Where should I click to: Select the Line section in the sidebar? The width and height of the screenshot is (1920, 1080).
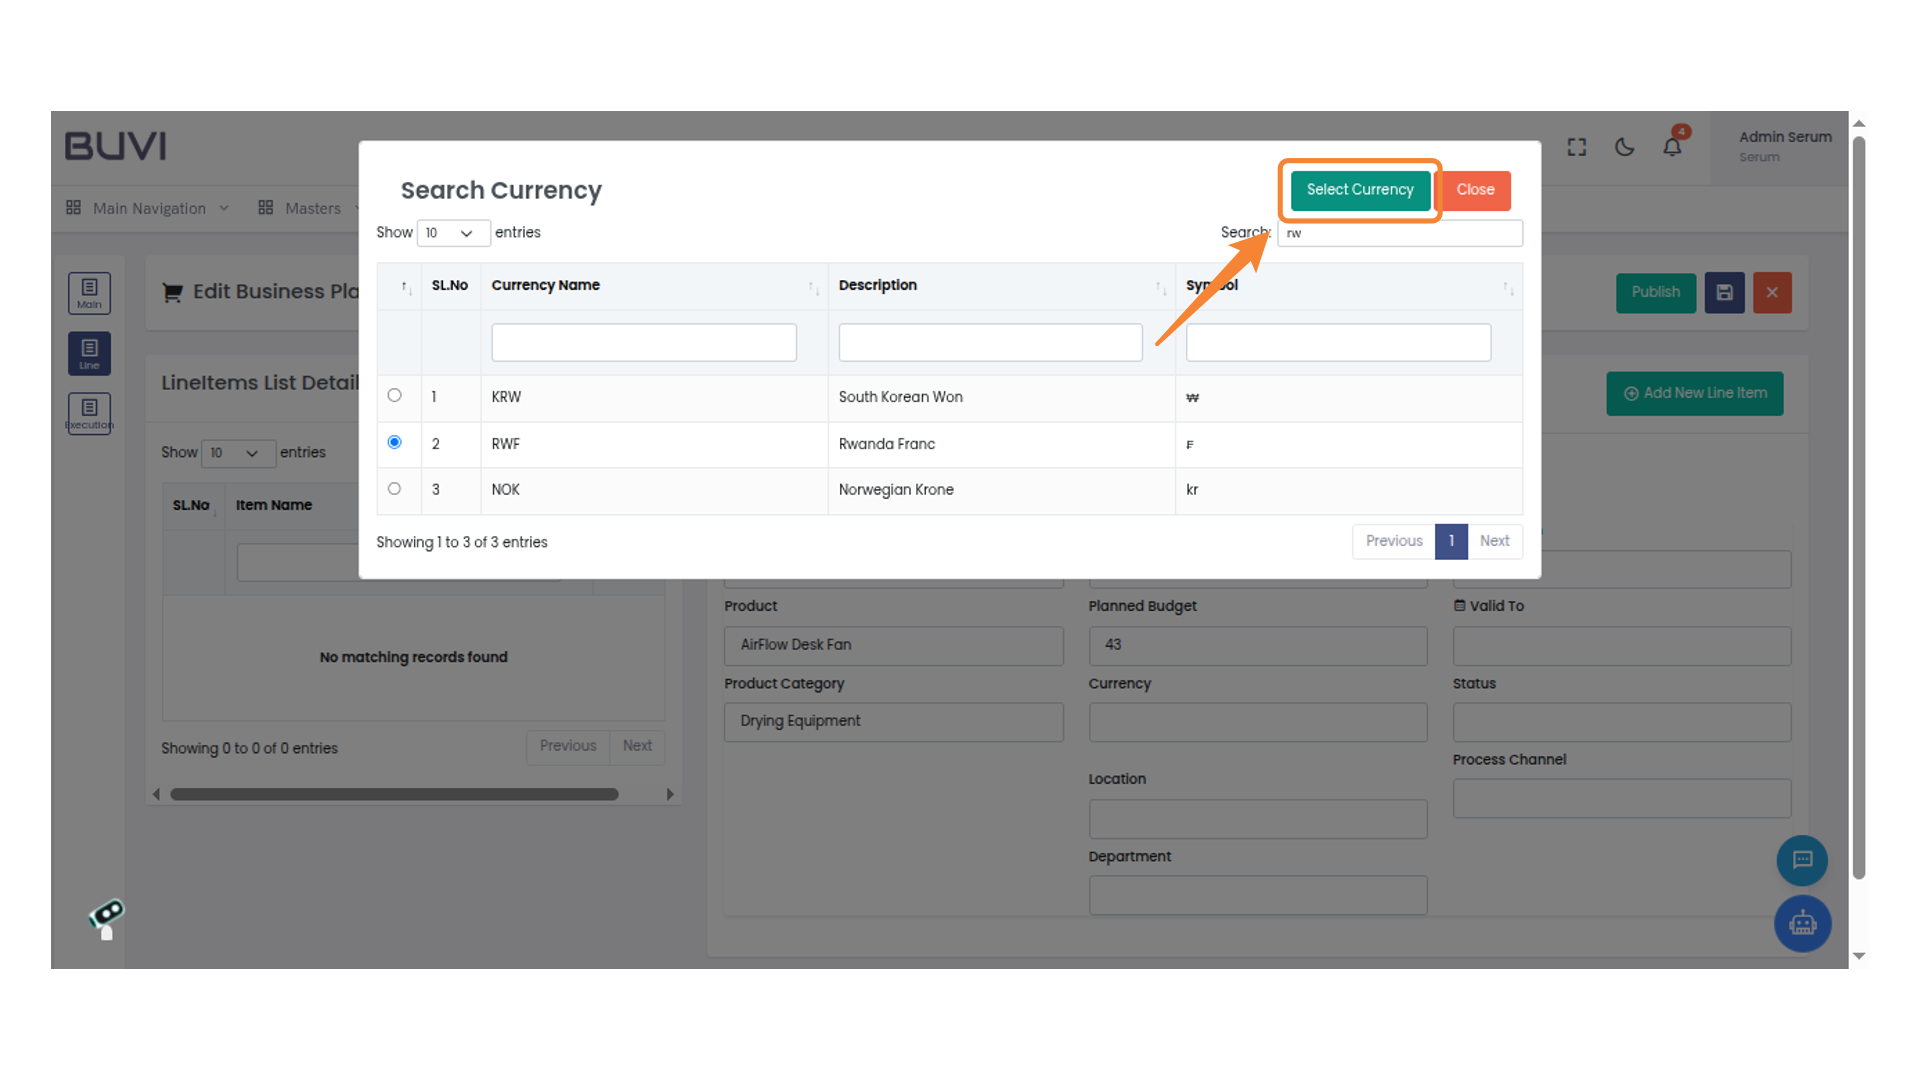click(x=89, y=353)
